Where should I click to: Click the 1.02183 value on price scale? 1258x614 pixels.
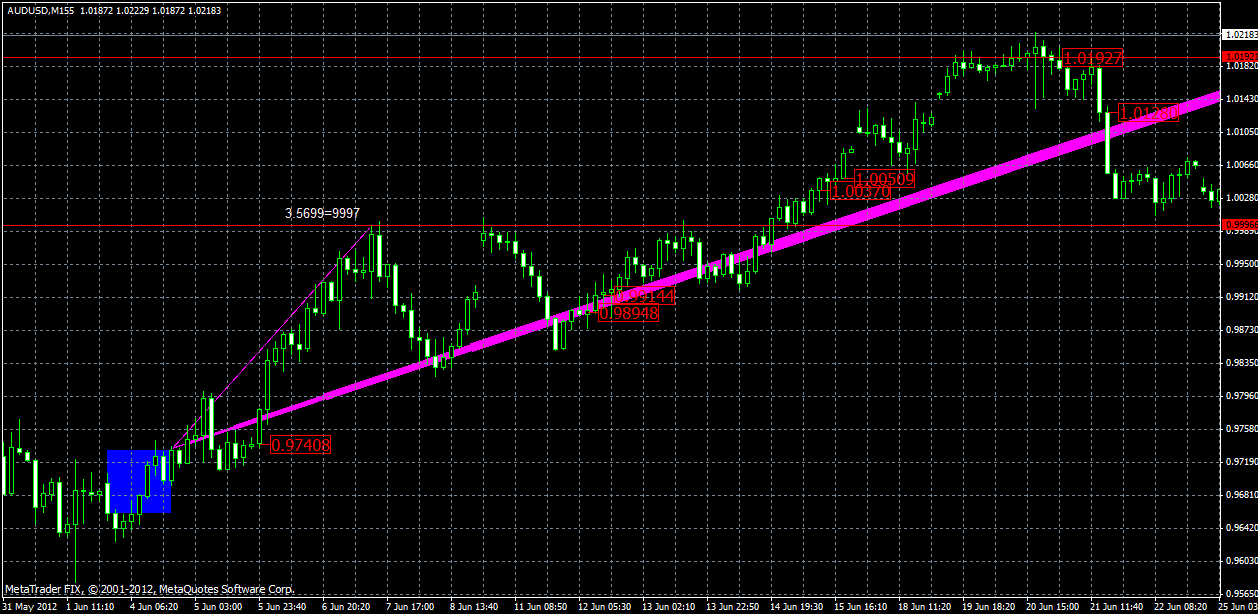[x=1240, y=33]
